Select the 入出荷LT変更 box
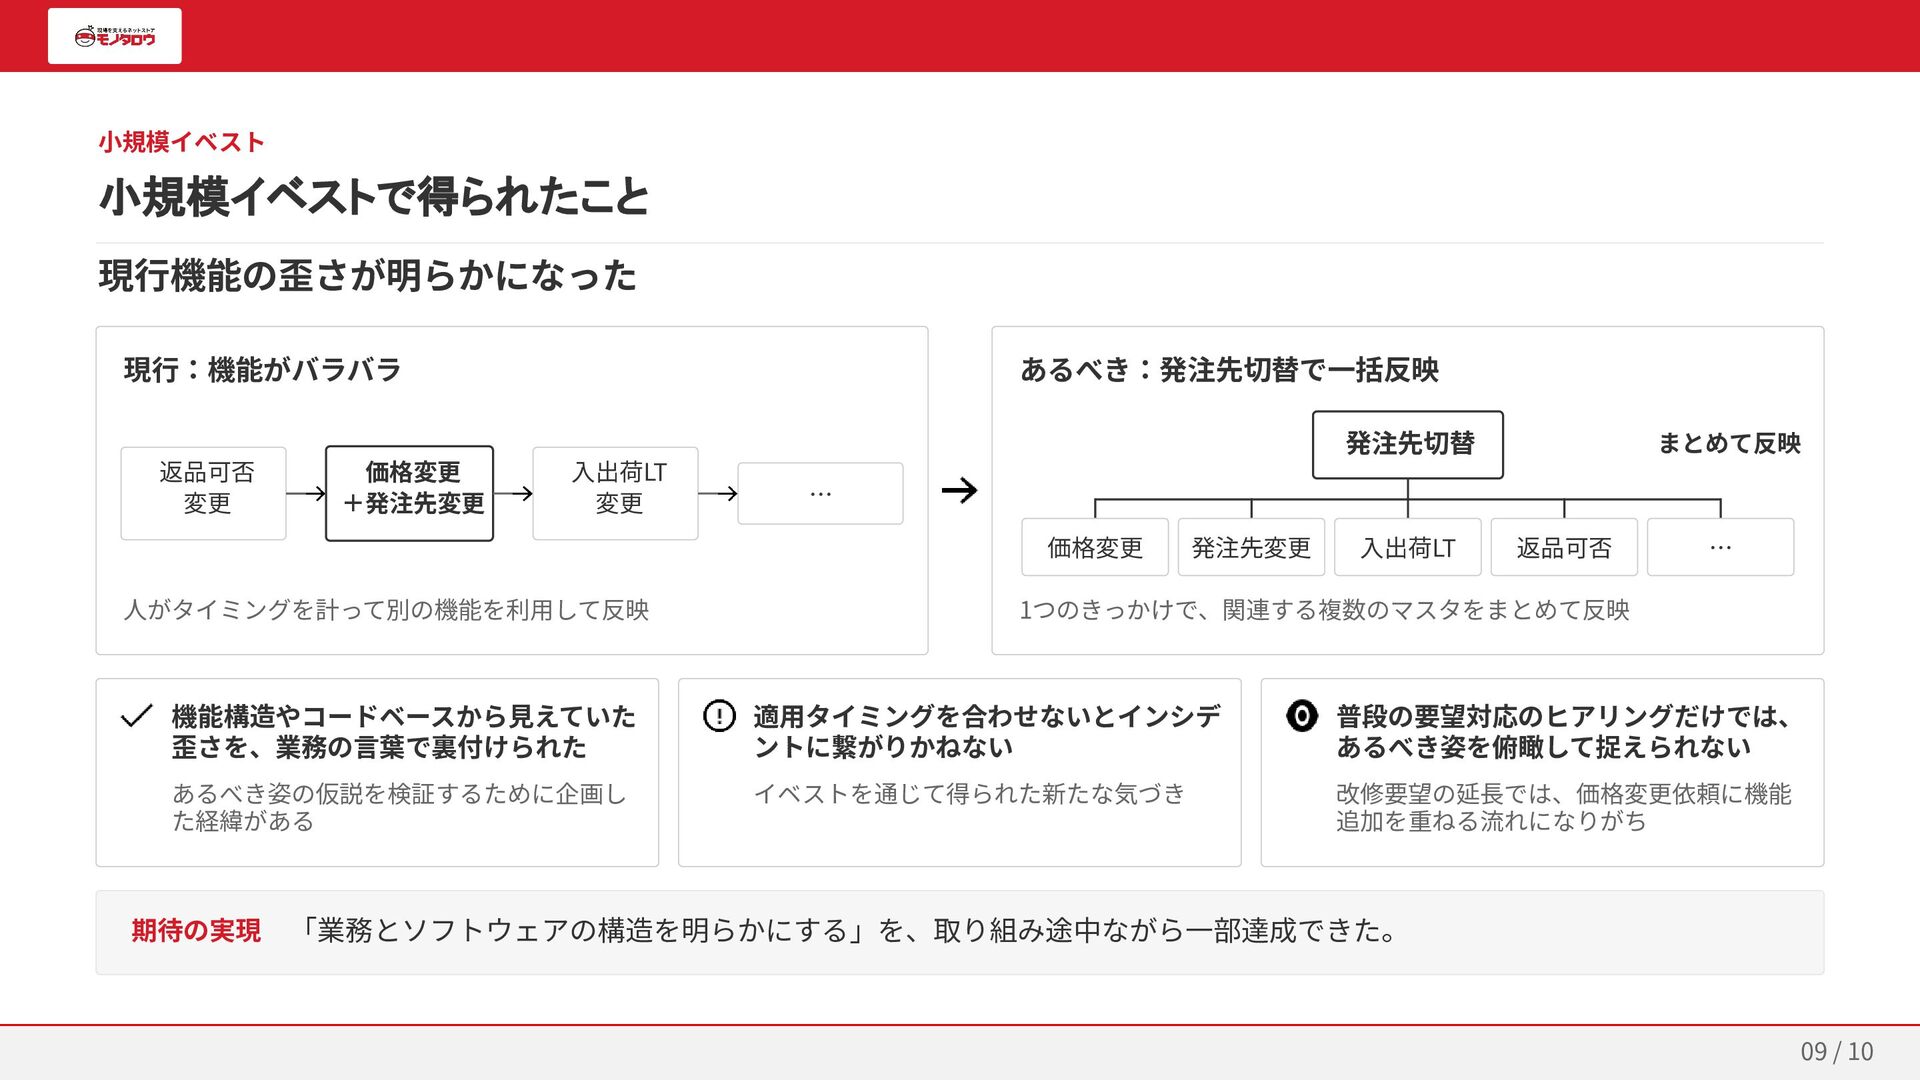The height and width of the screenshot is (1080, 1920). click(616, 493)
